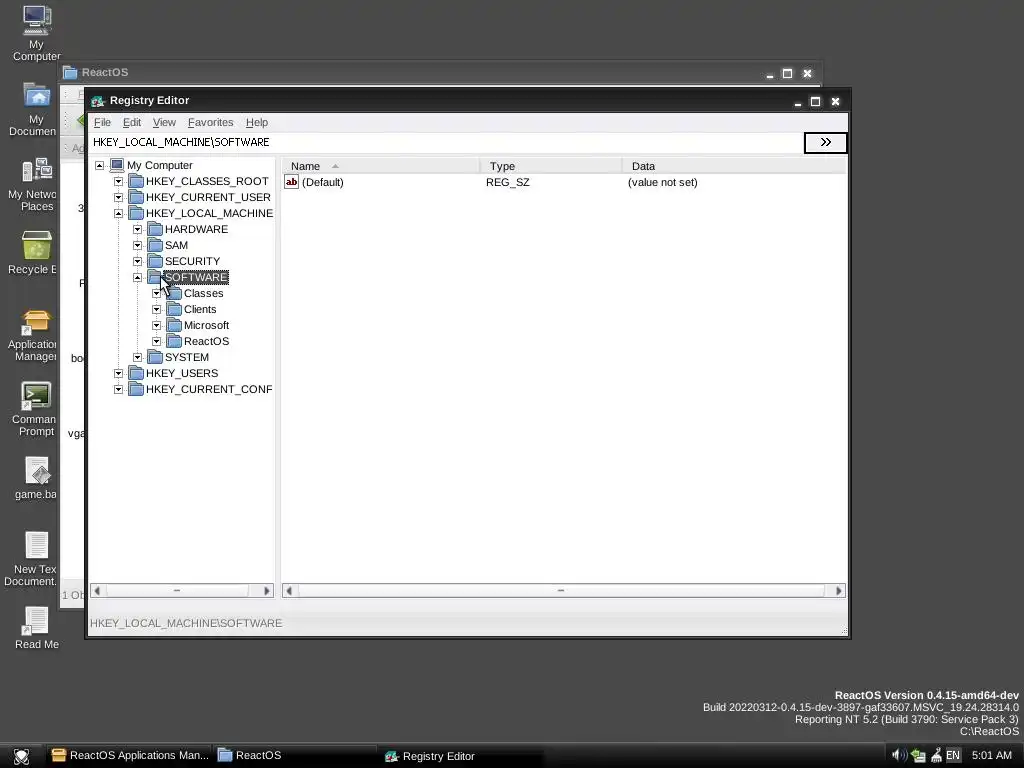Open the File menu
The width and height of the screenshot is (1024, 768).
[x=102, y=122]
